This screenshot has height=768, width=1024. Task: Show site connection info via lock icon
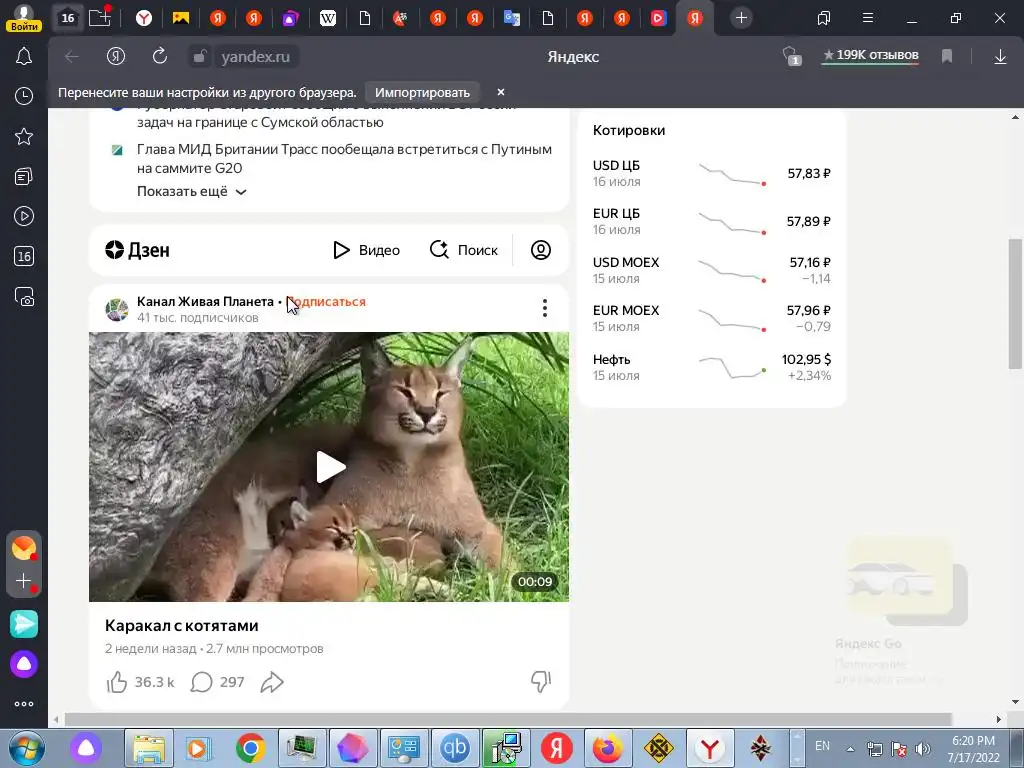(x=199, y=57)
